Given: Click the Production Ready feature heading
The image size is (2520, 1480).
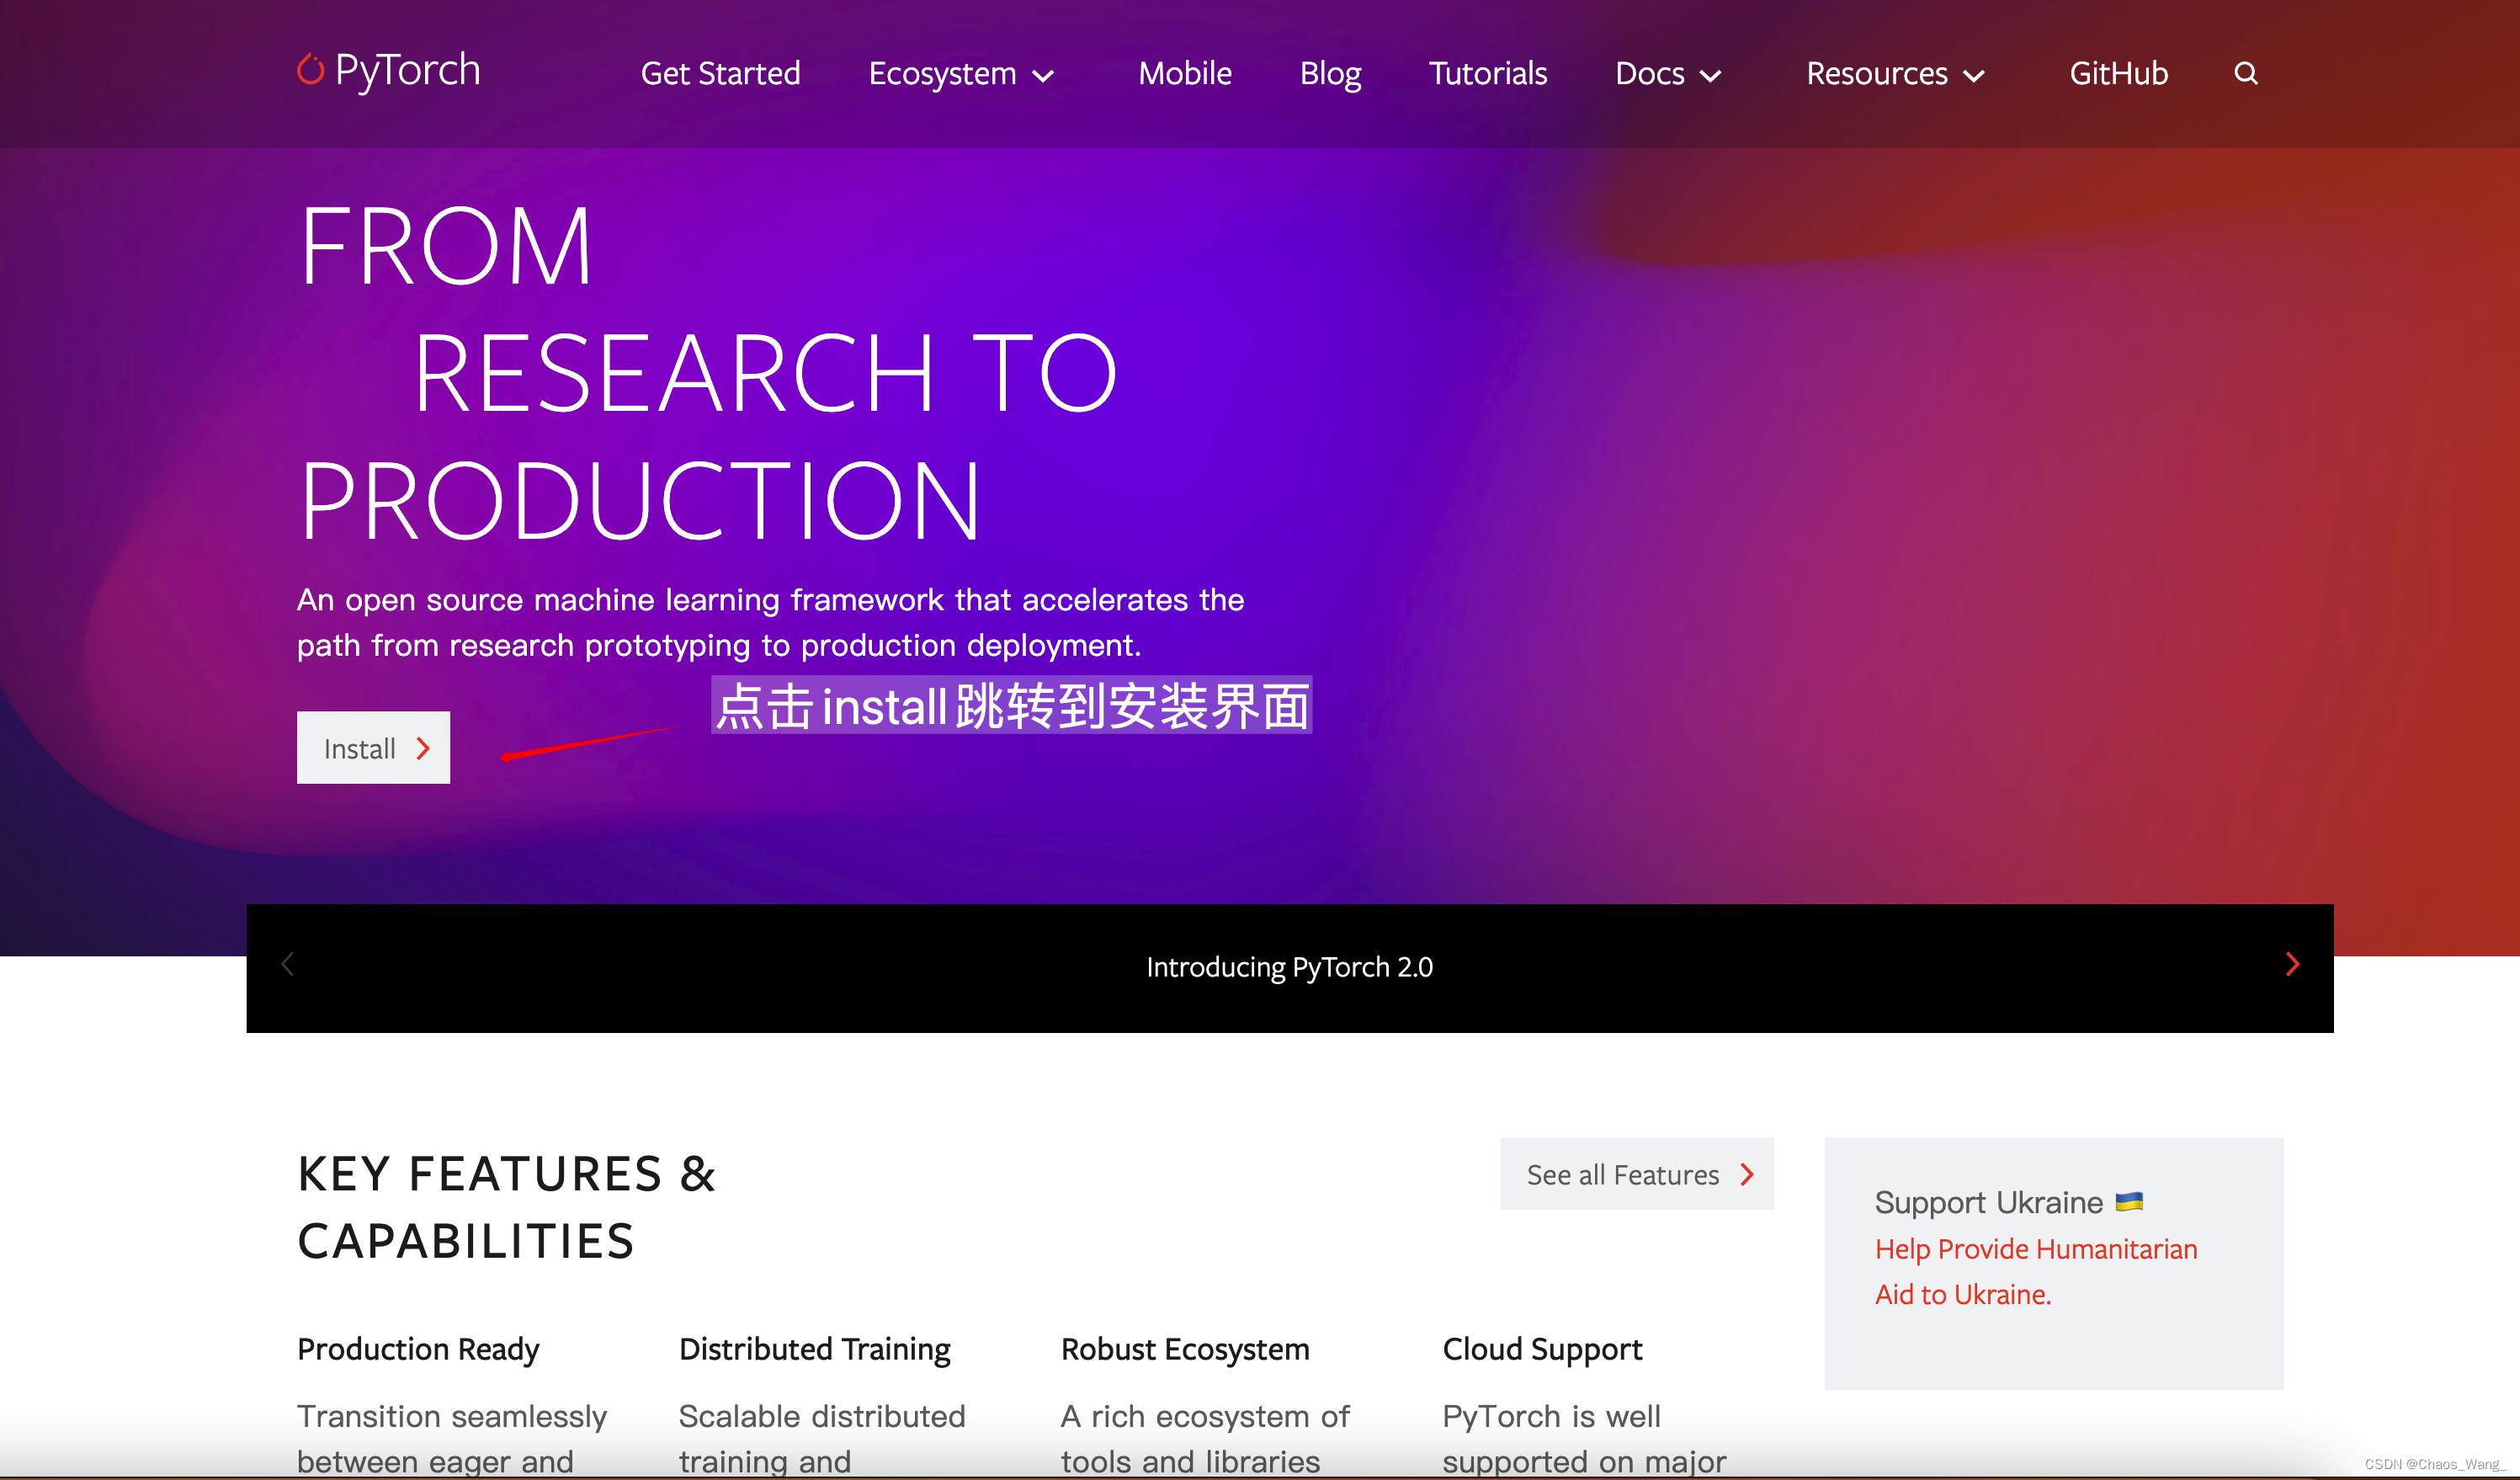Looking at the screenshot, I should (x=418, y=1349).
